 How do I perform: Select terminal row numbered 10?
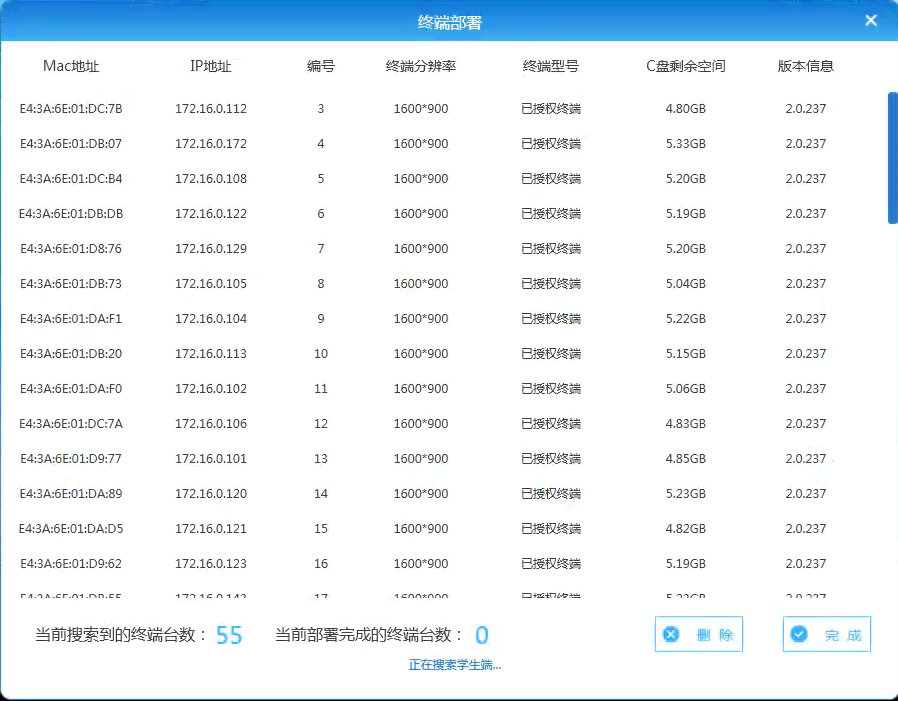(320, 354)
